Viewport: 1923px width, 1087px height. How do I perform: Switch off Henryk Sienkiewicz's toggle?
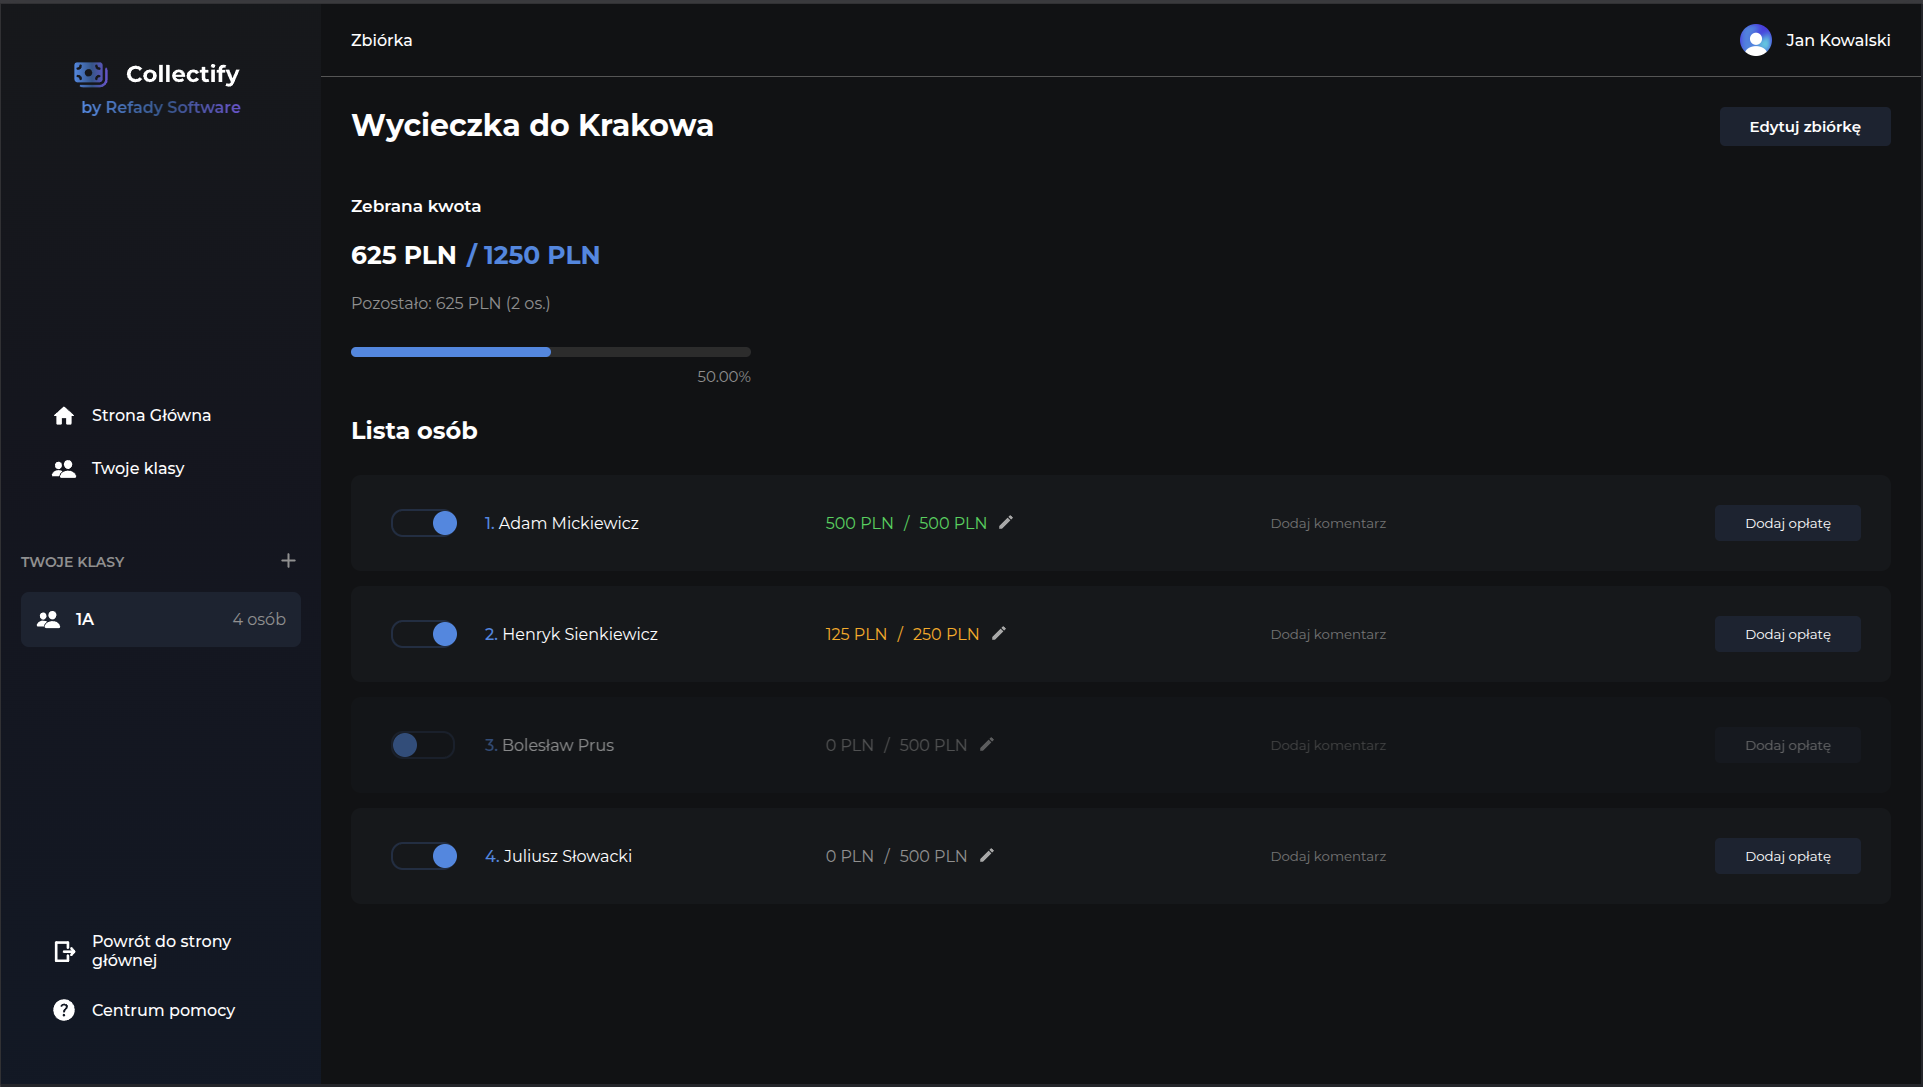[424, 634]
